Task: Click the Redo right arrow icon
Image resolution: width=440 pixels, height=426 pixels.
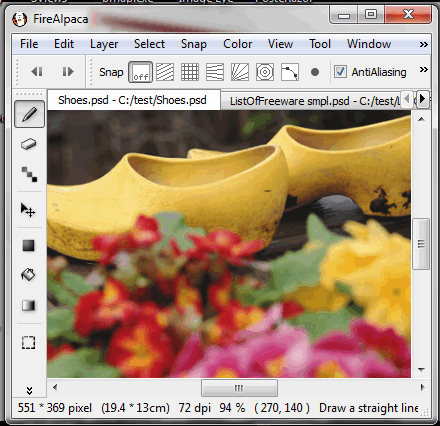Action: [x=68, y=72]
